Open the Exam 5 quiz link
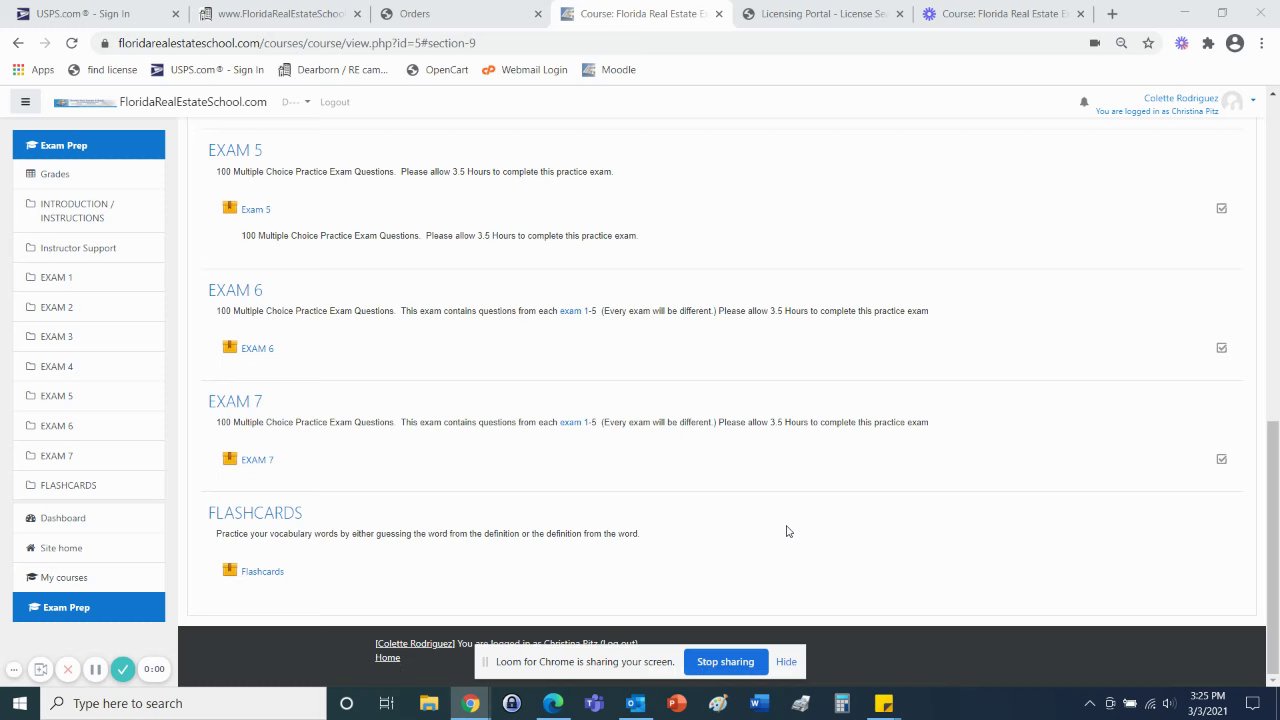The image size is (1280, 720). pos(255,209)
